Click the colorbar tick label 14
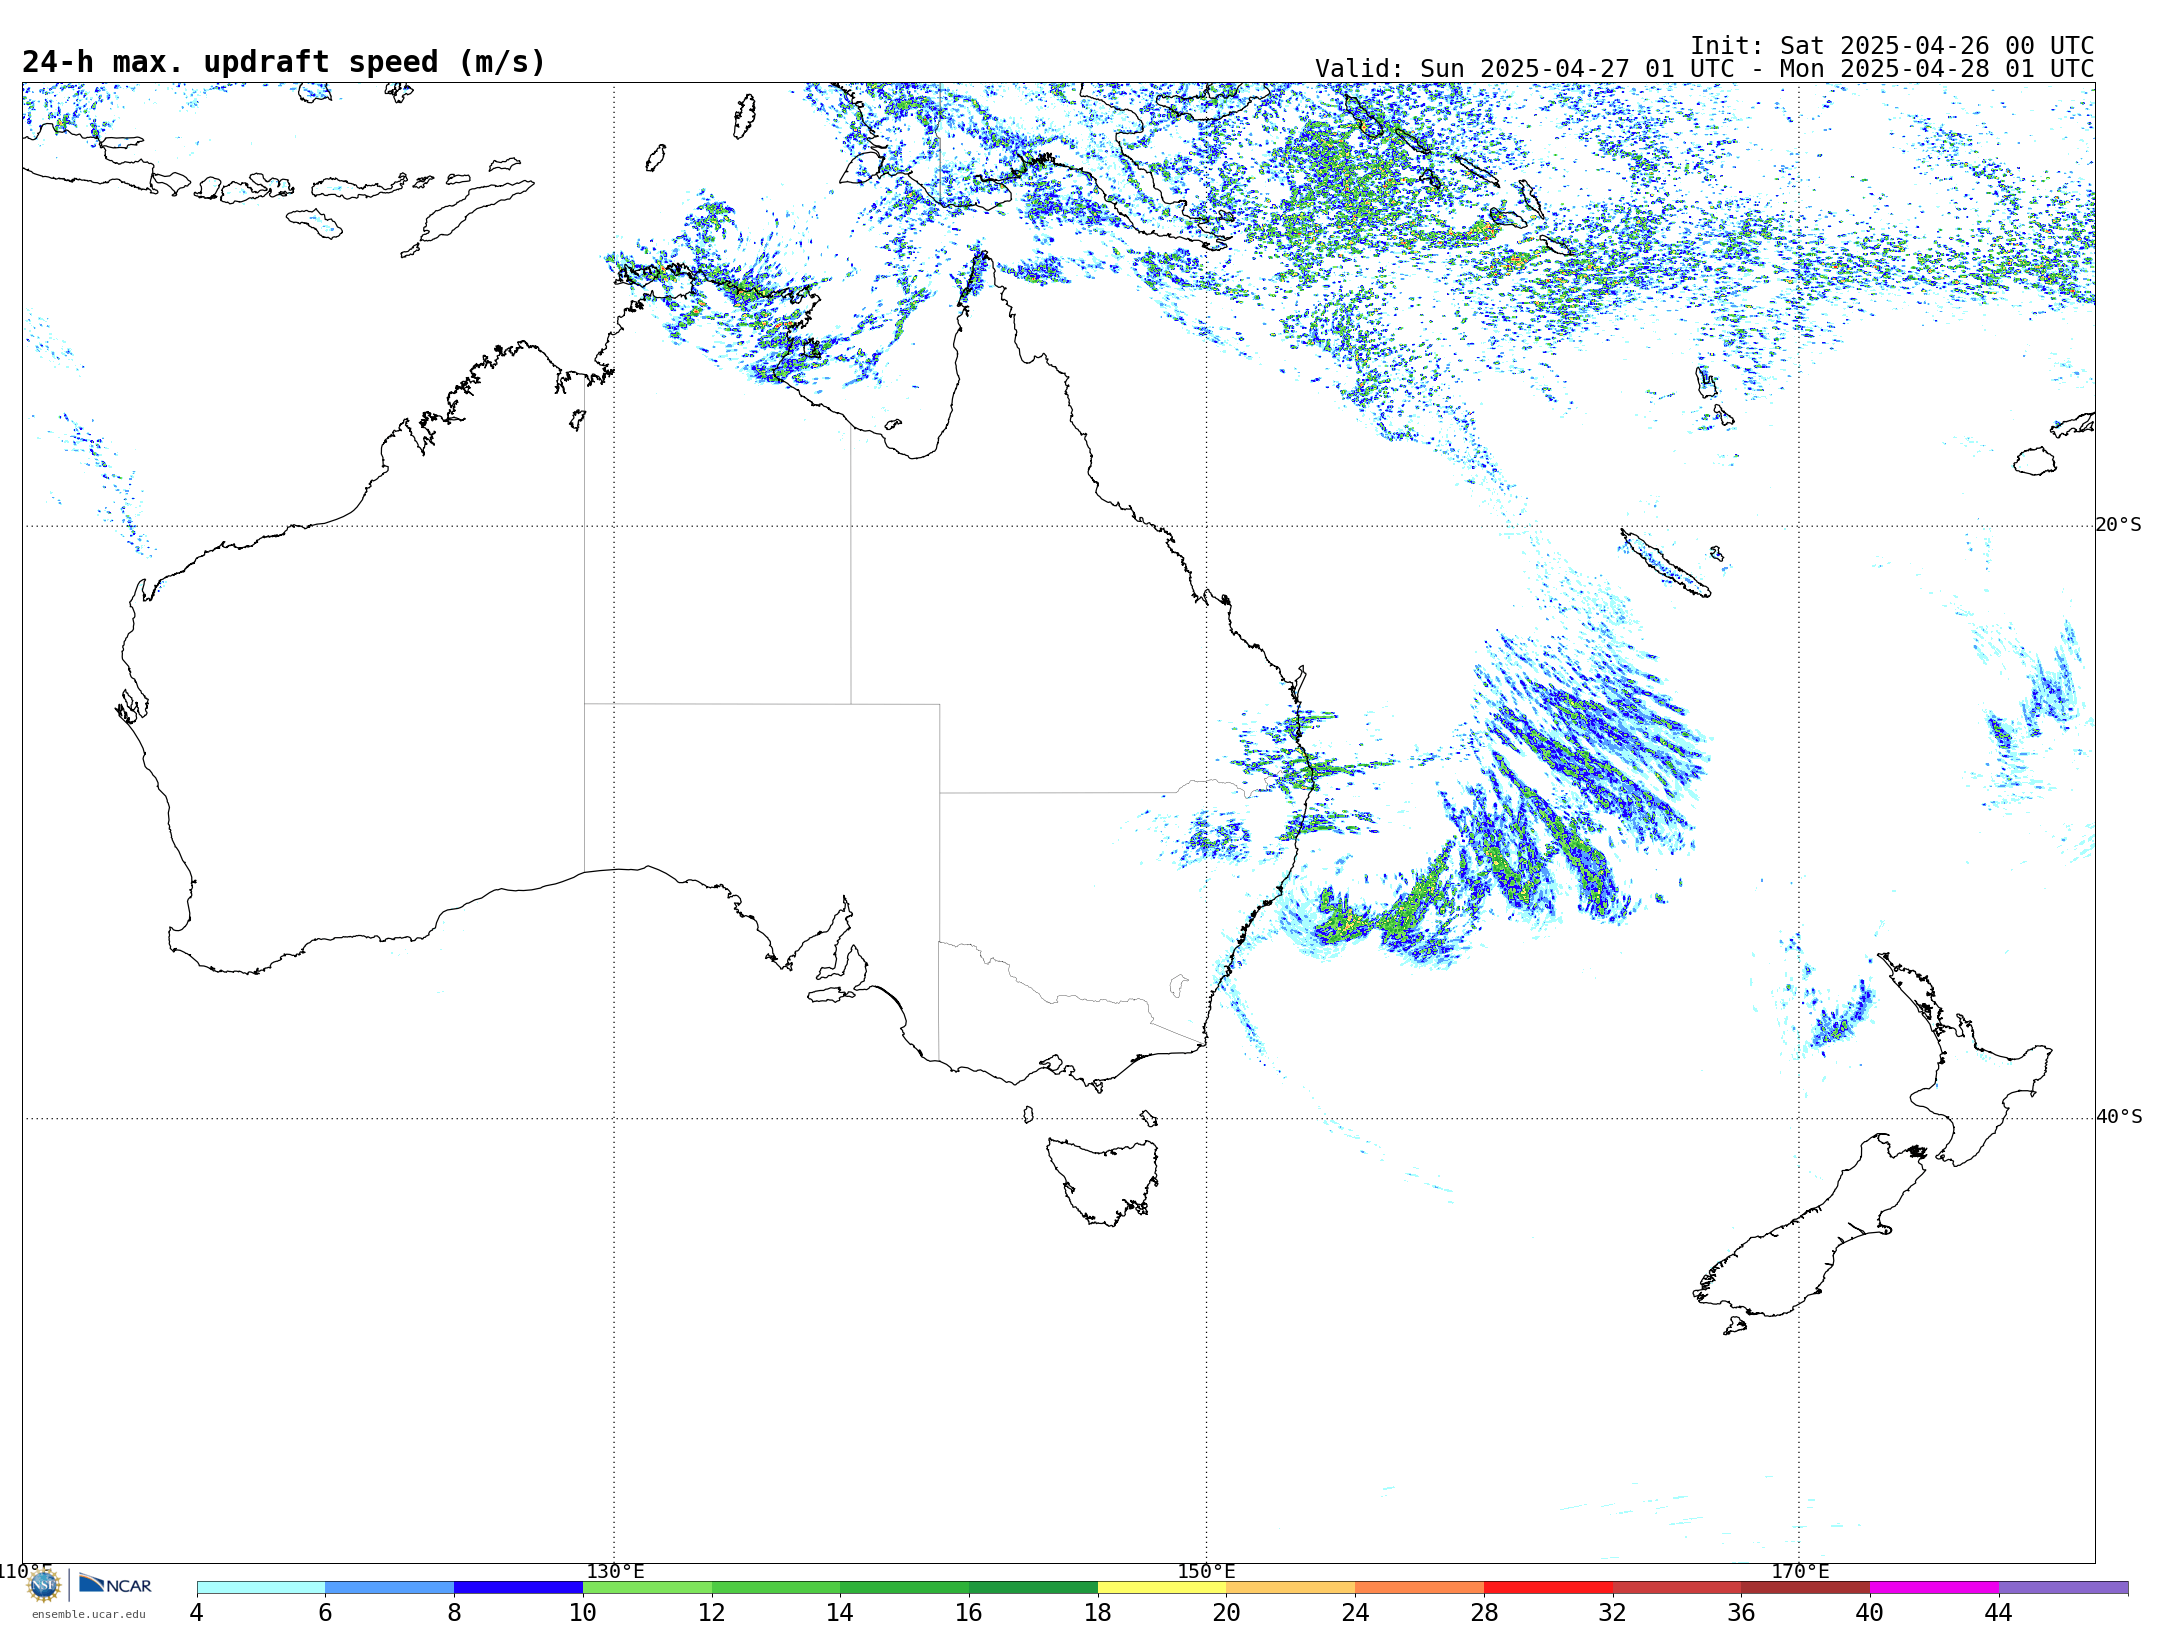This screenshot has height=1626, width=2160. pos(840,1613)
